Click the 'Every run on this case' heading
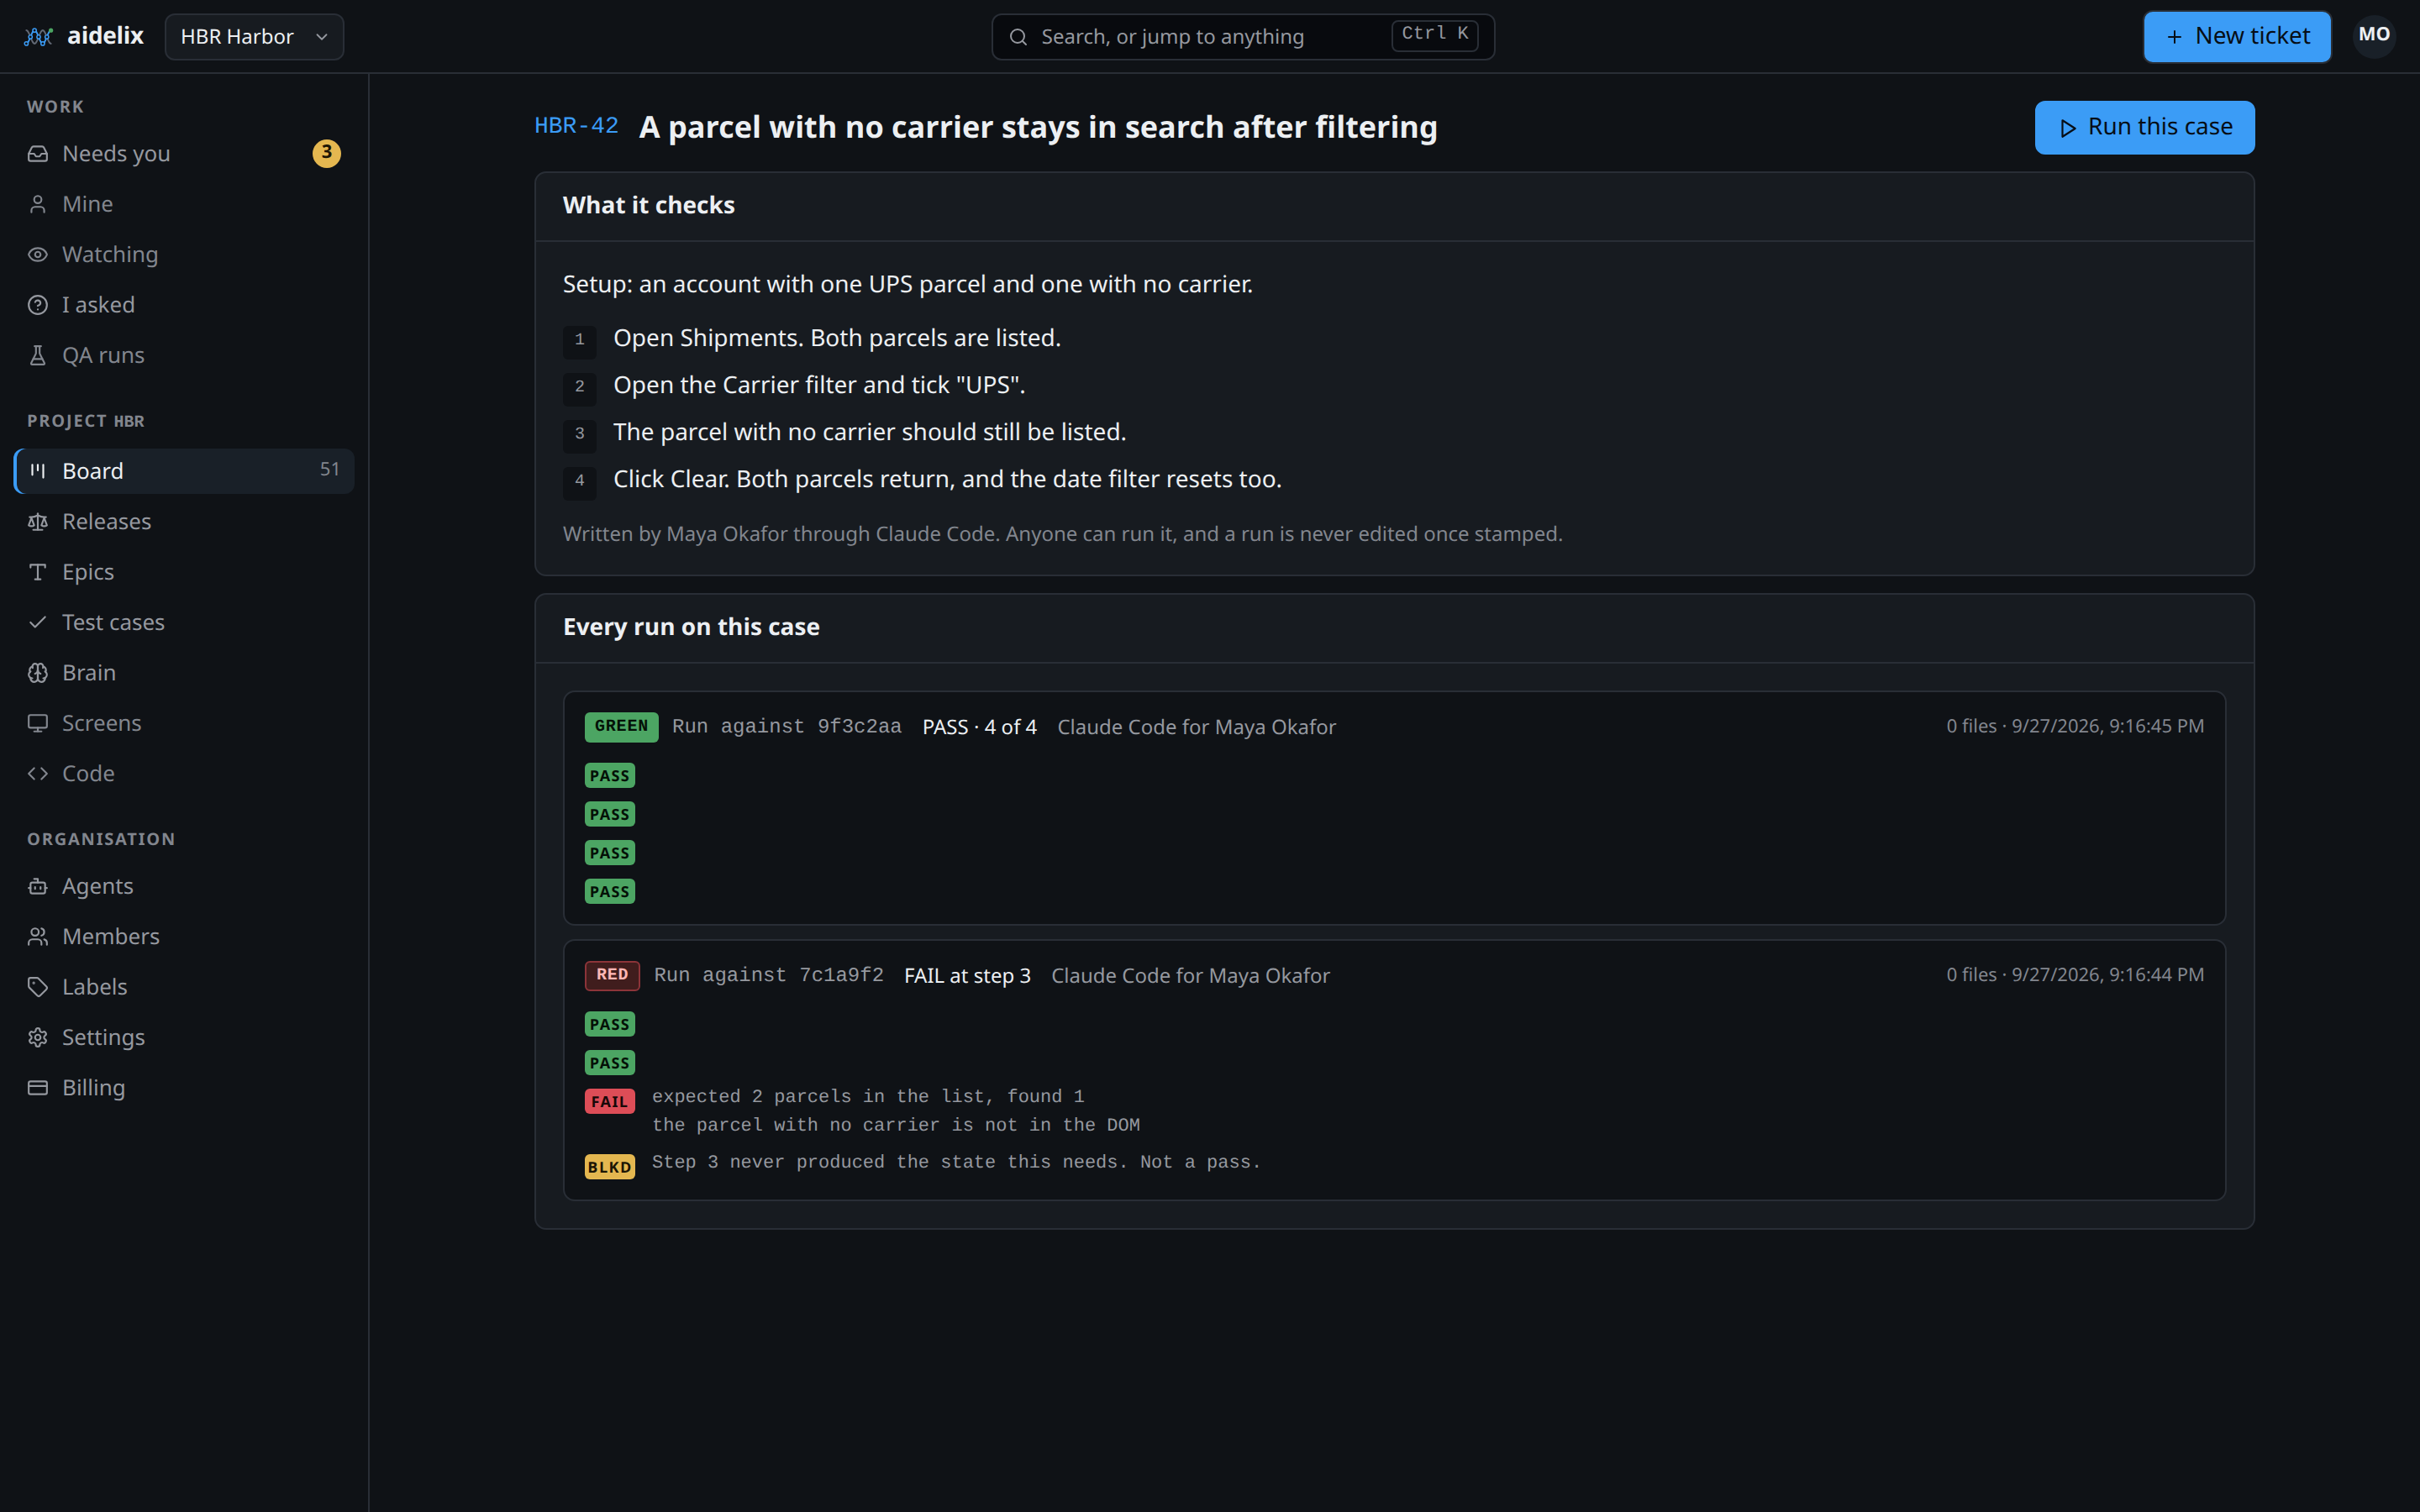This screenshot has height=1512, width=2420. [x=691, y=627]
